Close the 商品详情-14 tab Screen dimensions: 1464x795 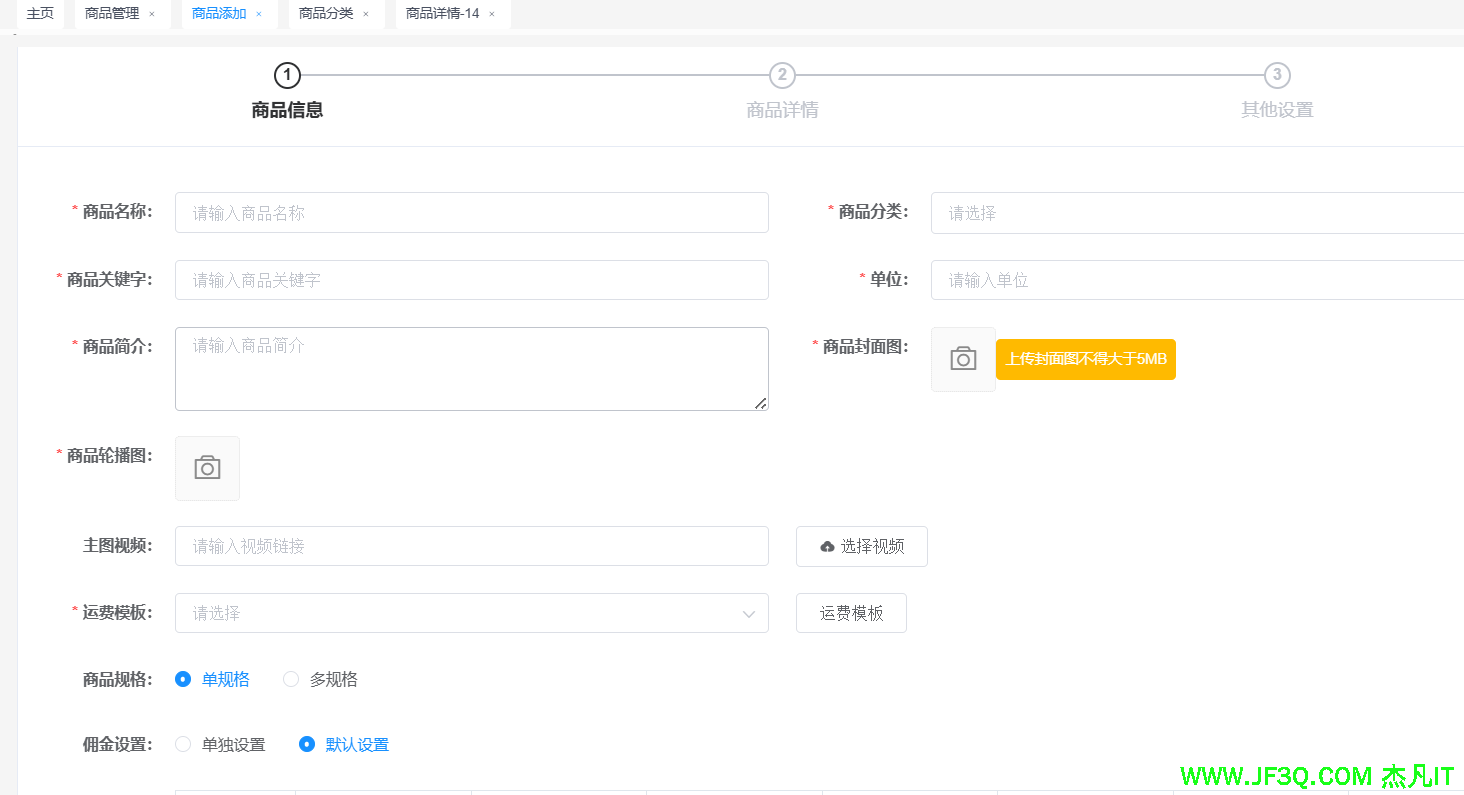pos(492,14)
